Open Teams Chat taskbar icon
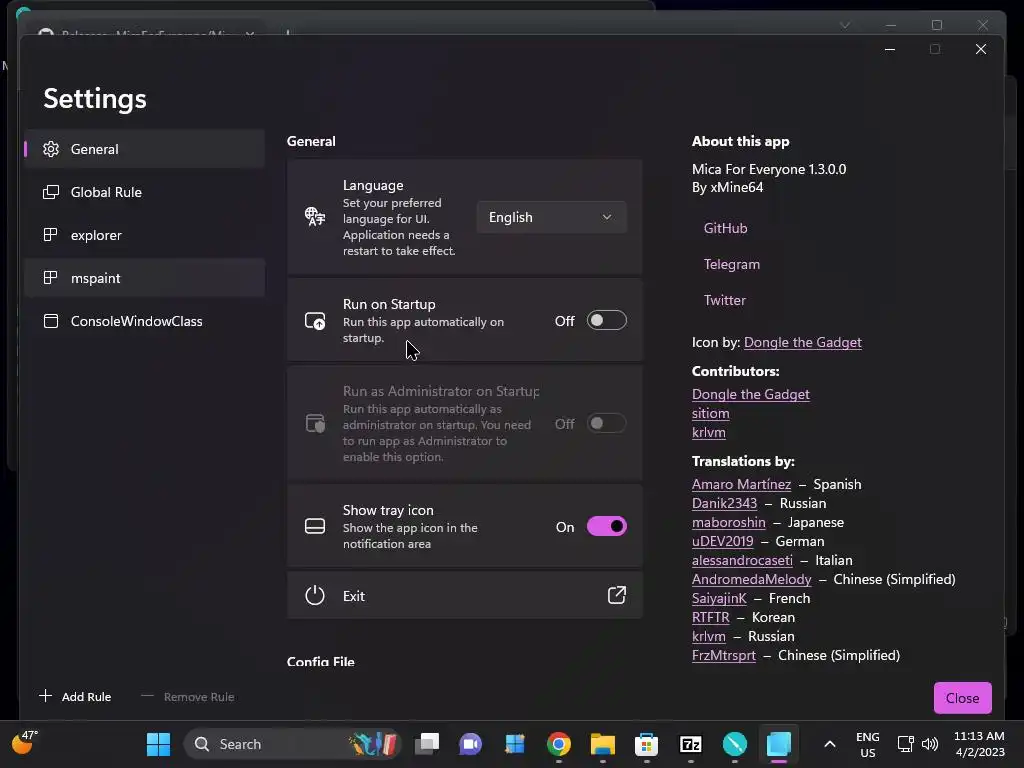 click(x=470, y=744)
